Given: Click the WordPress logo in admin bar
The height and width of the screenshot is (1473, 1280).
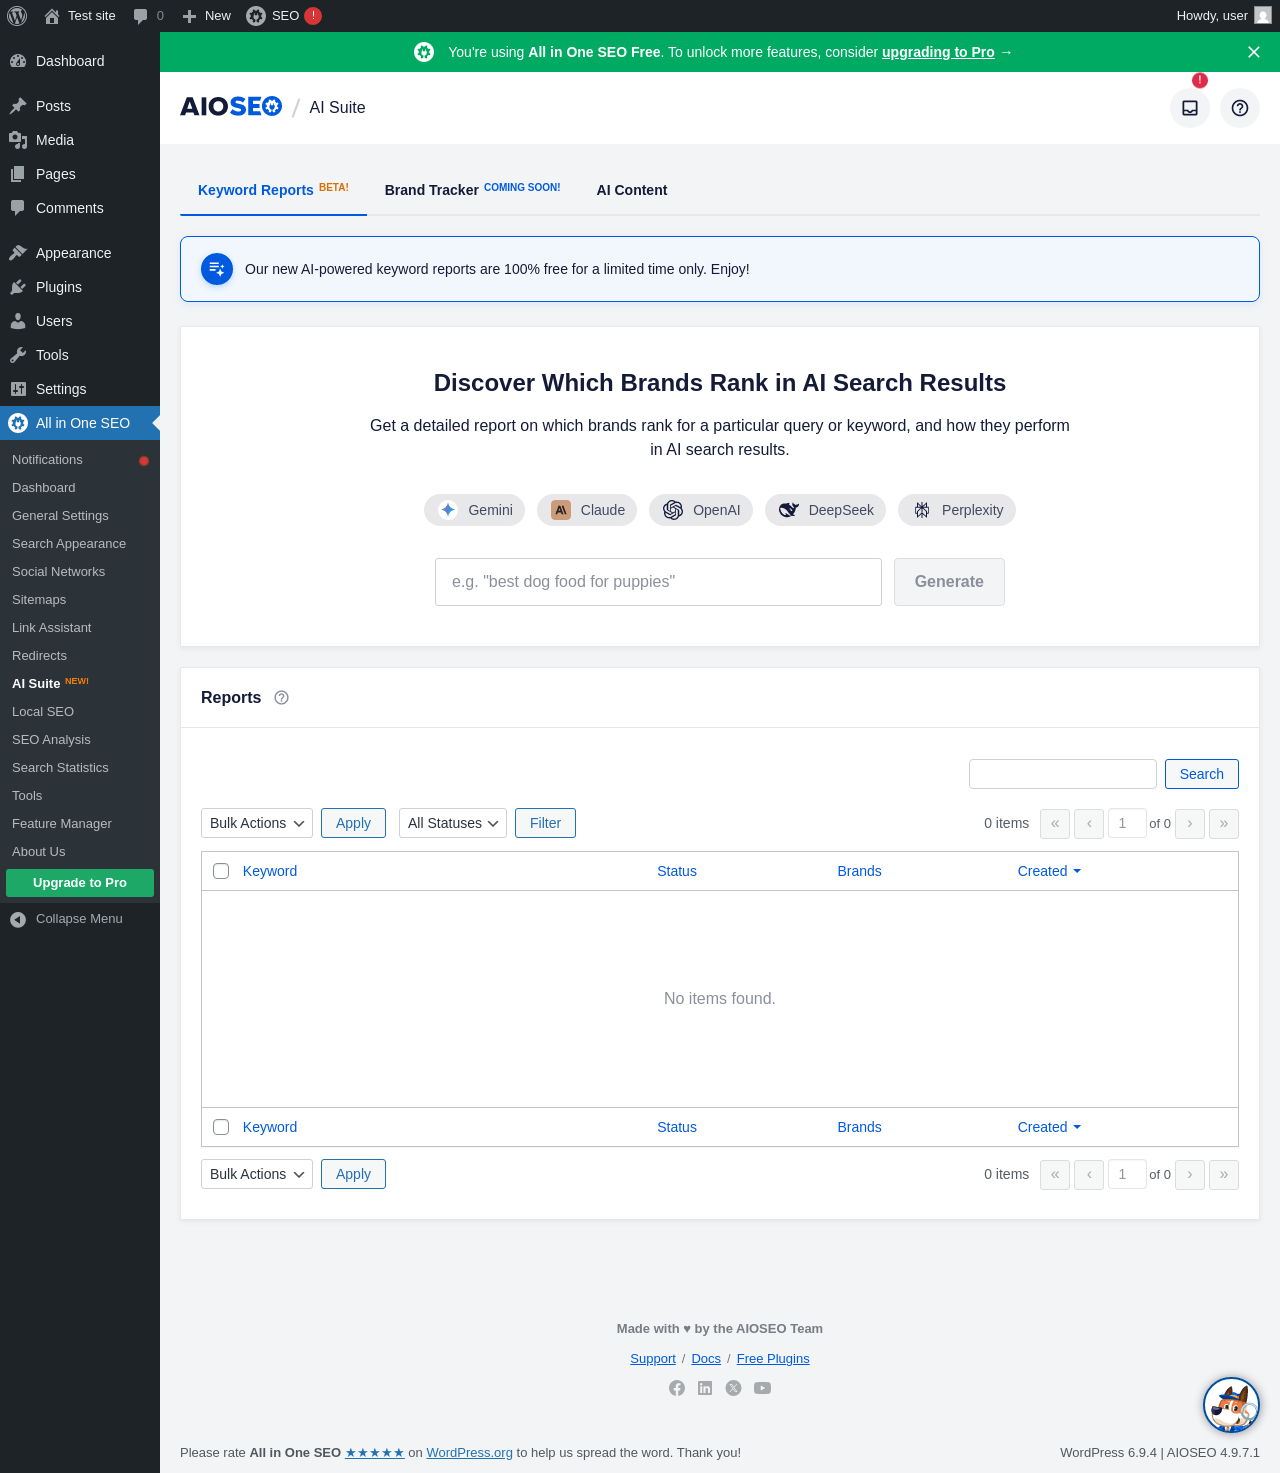Looking at the screenshot, I should point(17,16).
